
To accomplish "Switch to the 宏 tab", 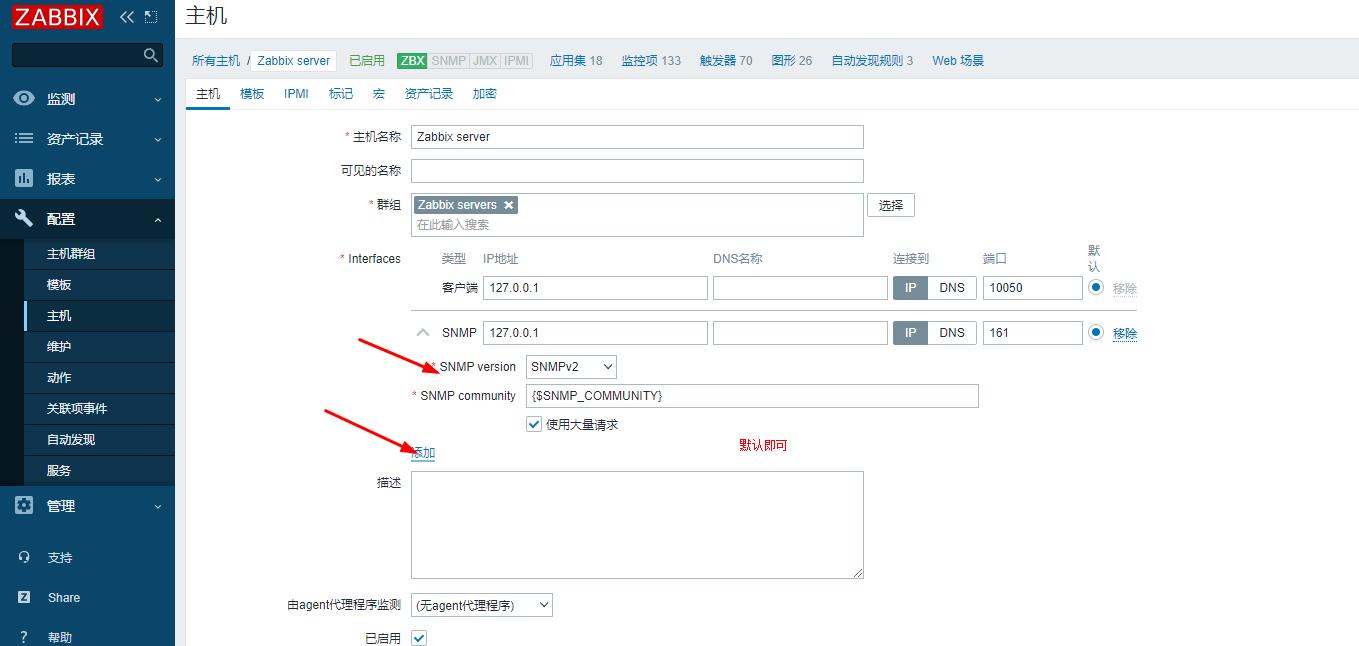I will [379, 93].
